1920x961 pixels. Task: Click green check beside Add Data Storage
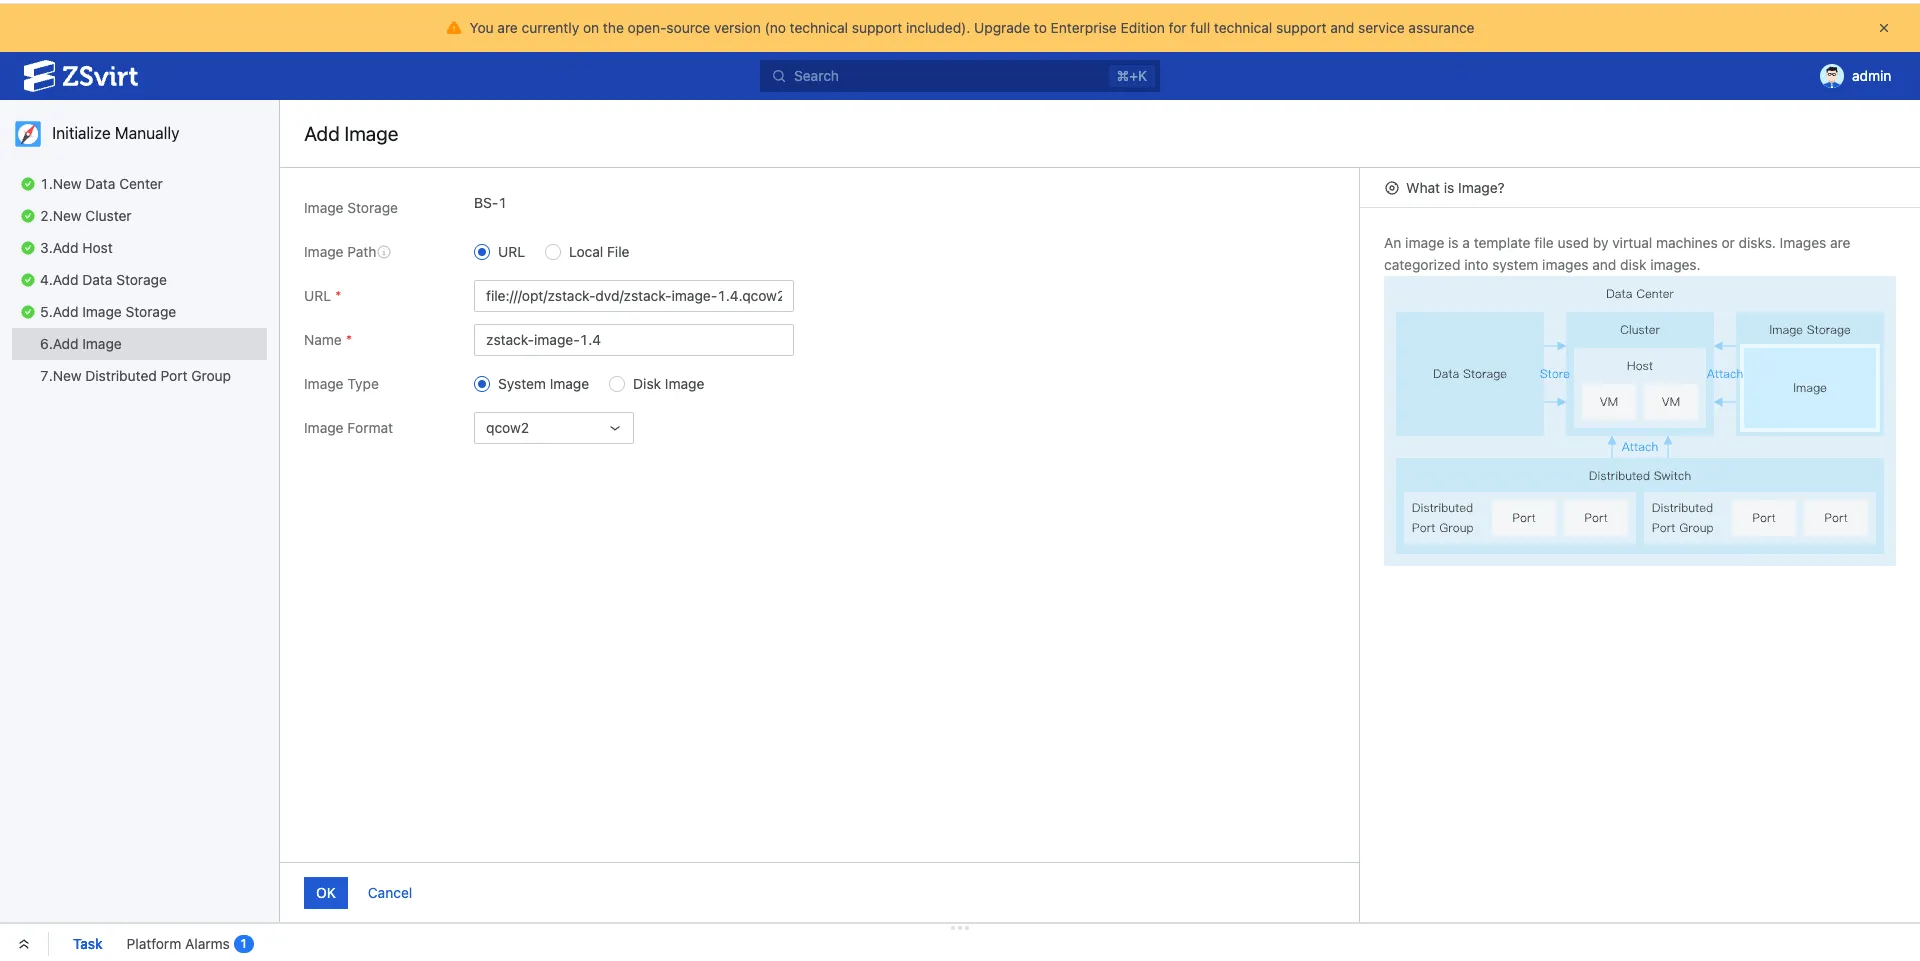click(28, 280)
